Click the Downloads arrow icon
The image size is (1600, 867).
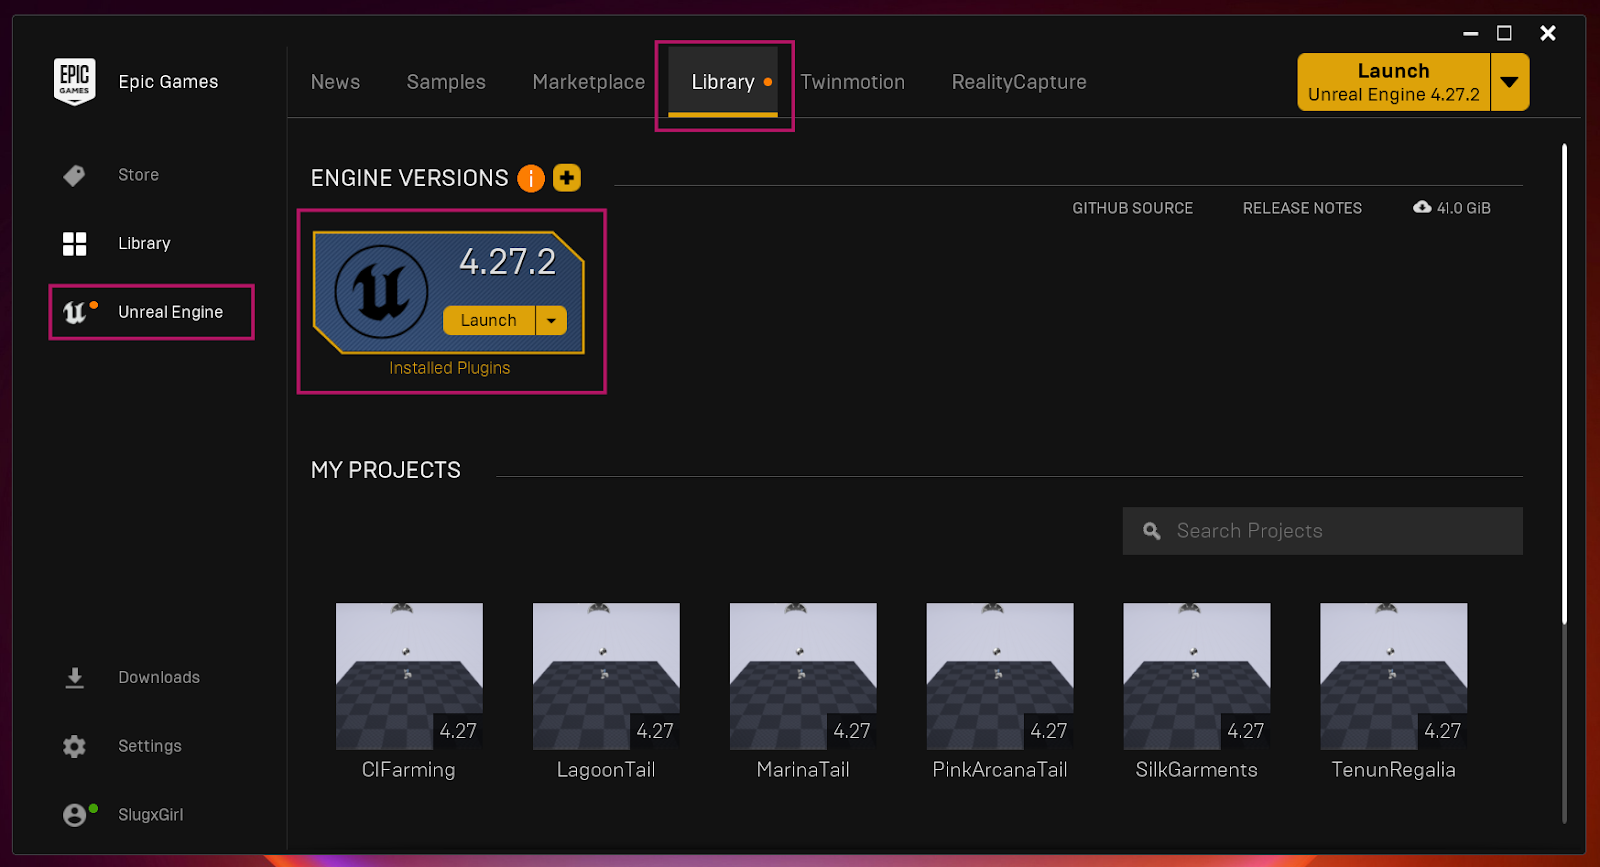click(x=74, y=678)
